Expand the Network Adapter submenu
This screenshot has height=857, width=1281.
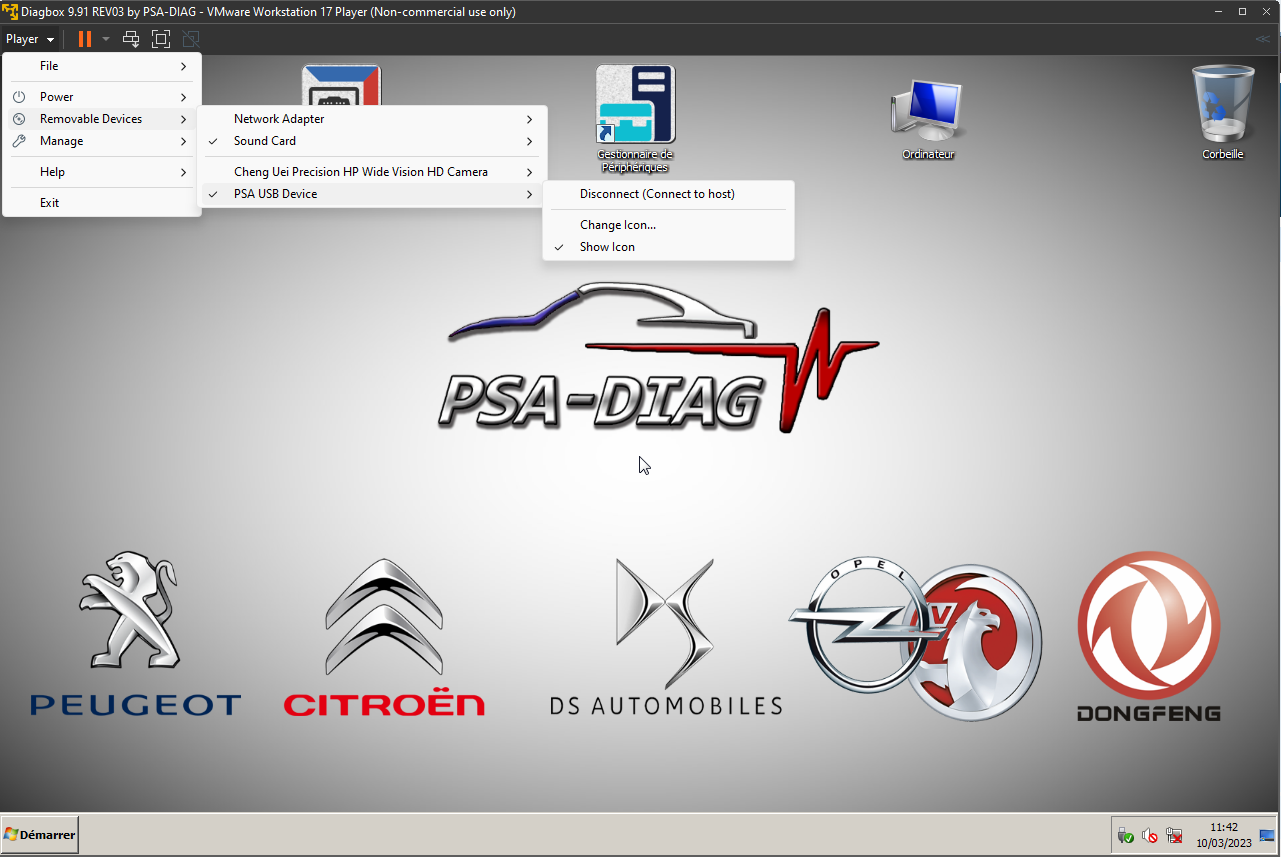click(373, 119)
